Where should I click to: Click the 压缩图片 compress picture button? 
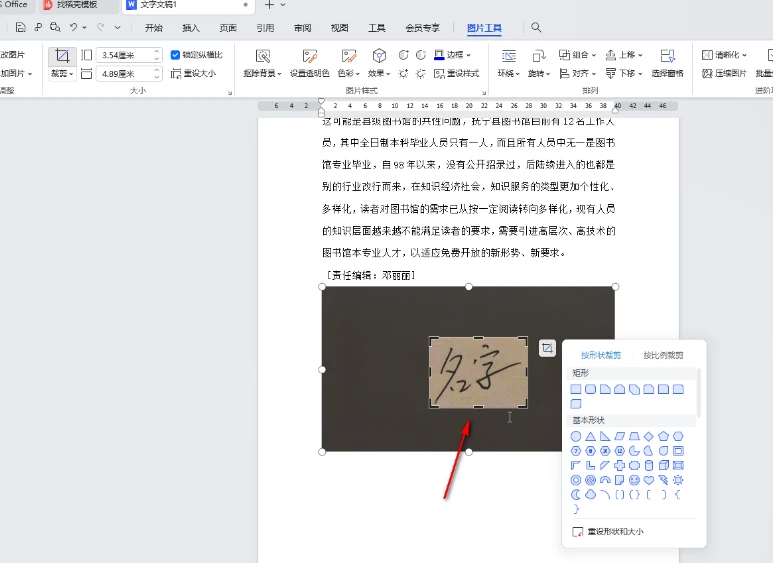(x=724, y=73)
